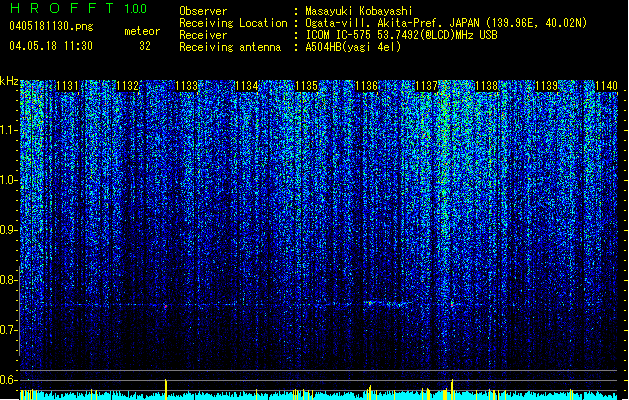Click the 1137 time marker

[426, 85]
